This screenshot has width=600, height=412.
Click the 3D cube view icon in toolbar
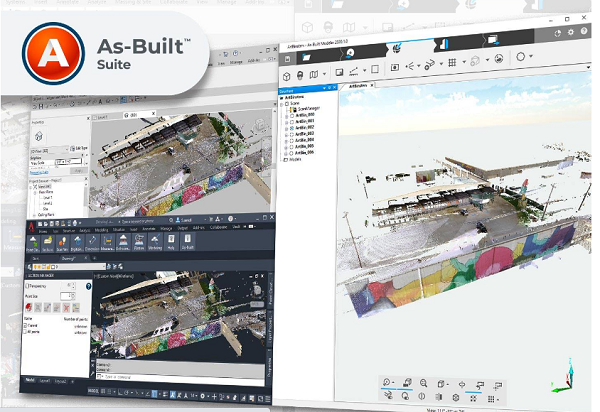pyautogui.click(x=286, y=75)
